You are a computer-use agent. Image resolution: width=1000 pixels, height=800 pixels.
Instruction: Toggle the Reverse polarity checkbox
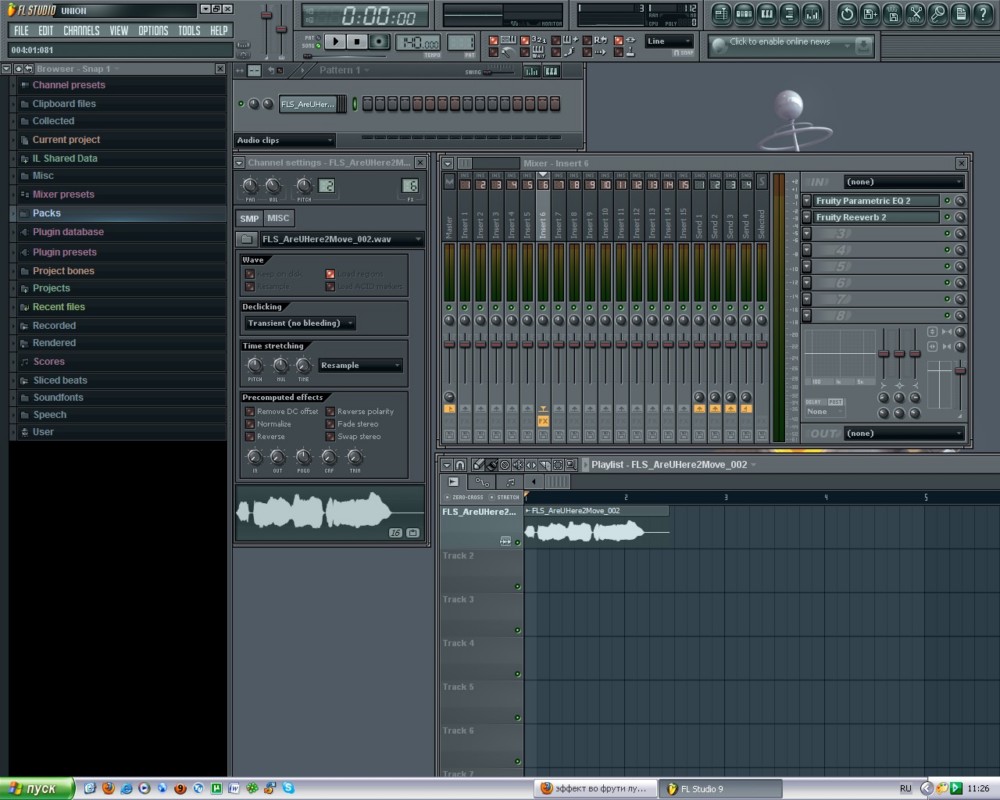tap(330, 411)
